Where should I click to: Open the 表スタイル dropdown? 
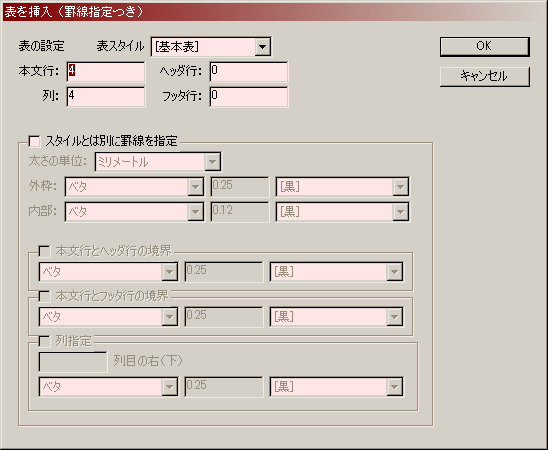(211, 47)
